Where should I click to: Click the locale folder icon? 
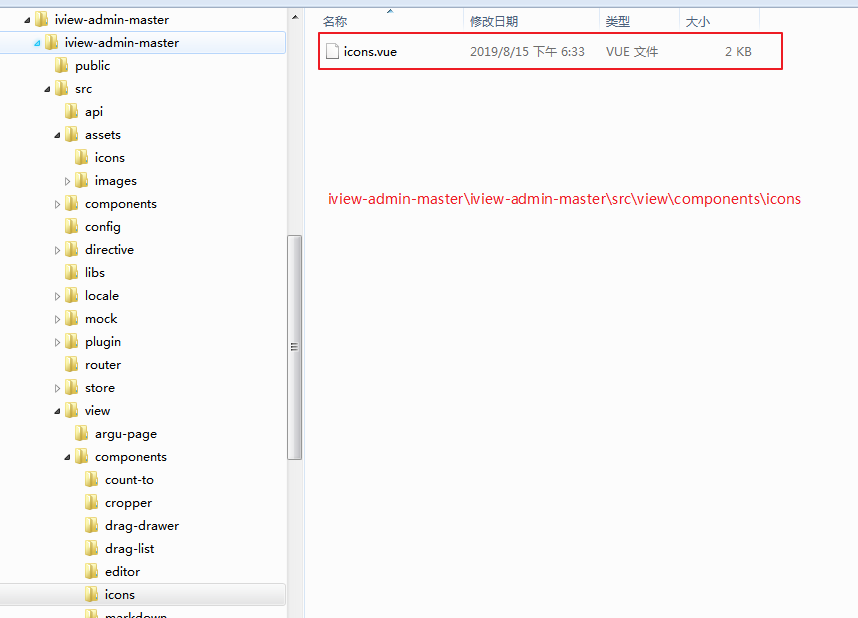coord(71,296)
